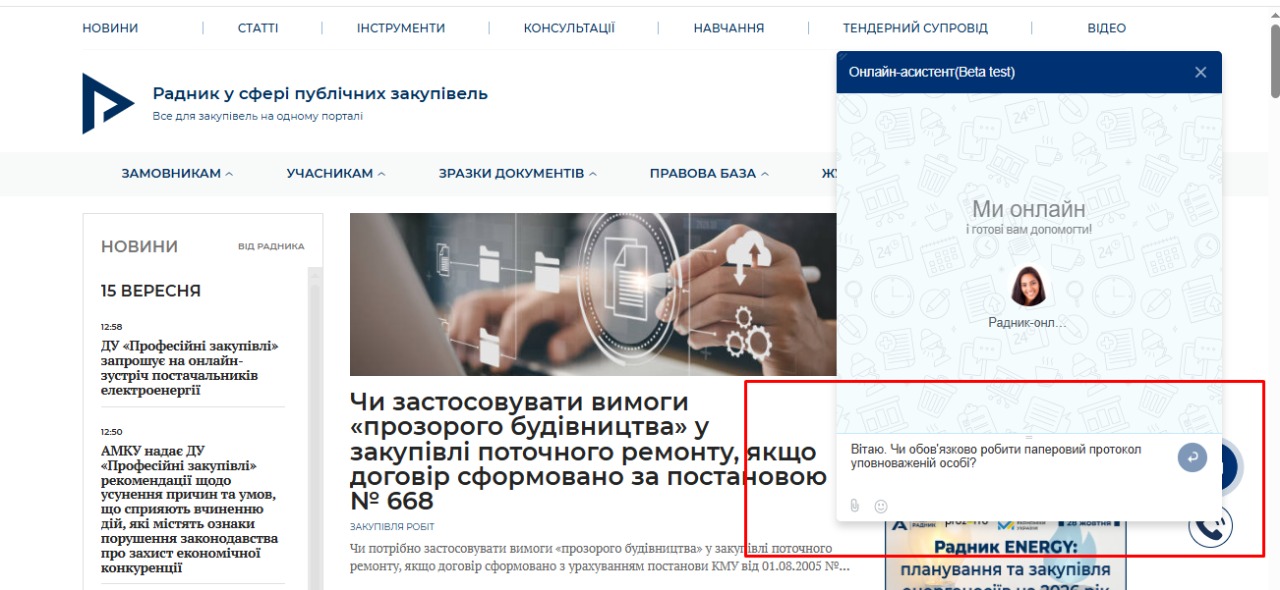This screenshot has height=590, width=1280.
Task: Open the article about прозорого будівництва
Action: [x=590, y=451]
